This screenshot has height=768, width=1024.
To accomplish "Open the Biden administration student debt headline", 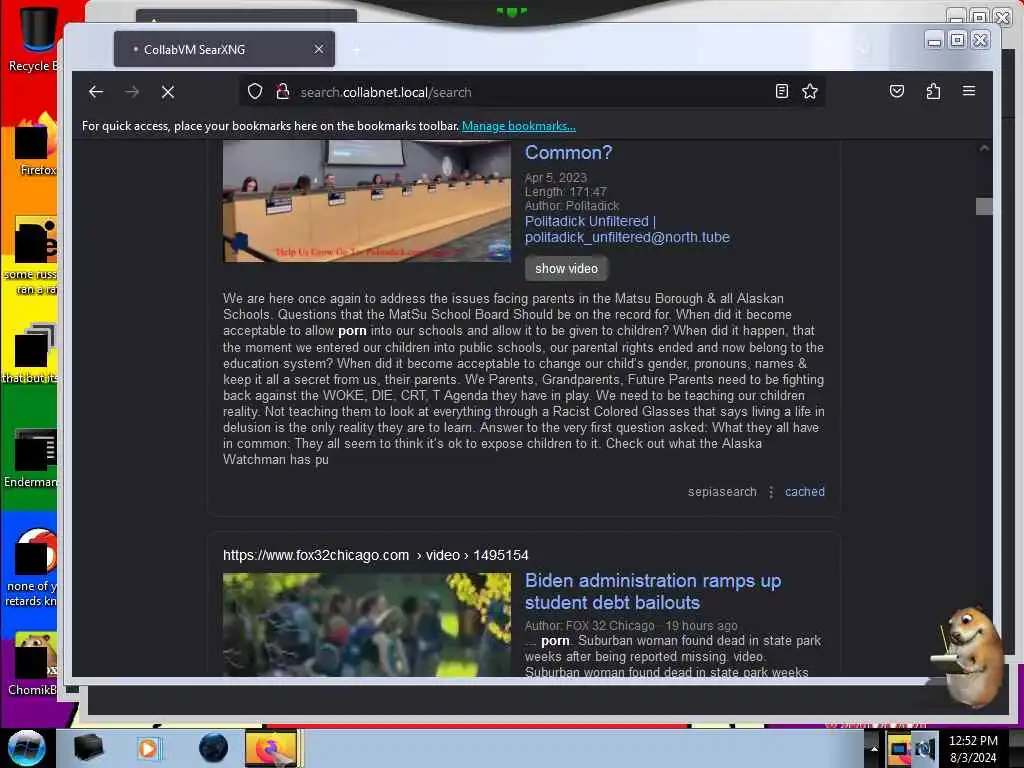I will (653, 592).
